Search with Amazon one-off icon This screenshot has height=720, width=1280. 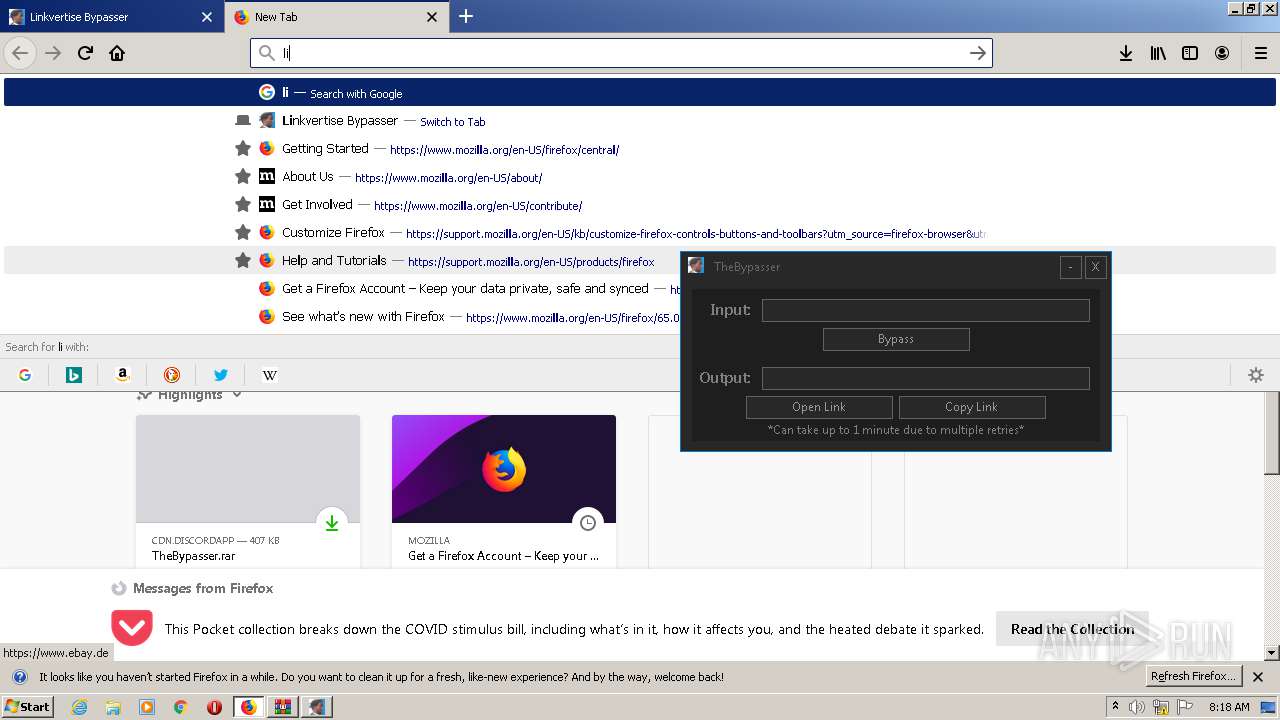(123, 375)
